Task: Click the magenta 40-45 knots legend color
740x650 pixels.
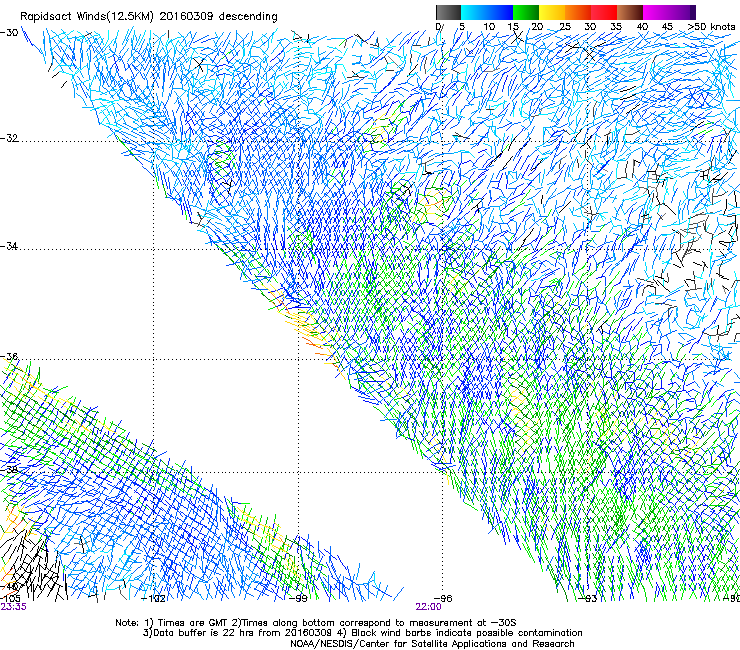Action: (x=656, y=12)
